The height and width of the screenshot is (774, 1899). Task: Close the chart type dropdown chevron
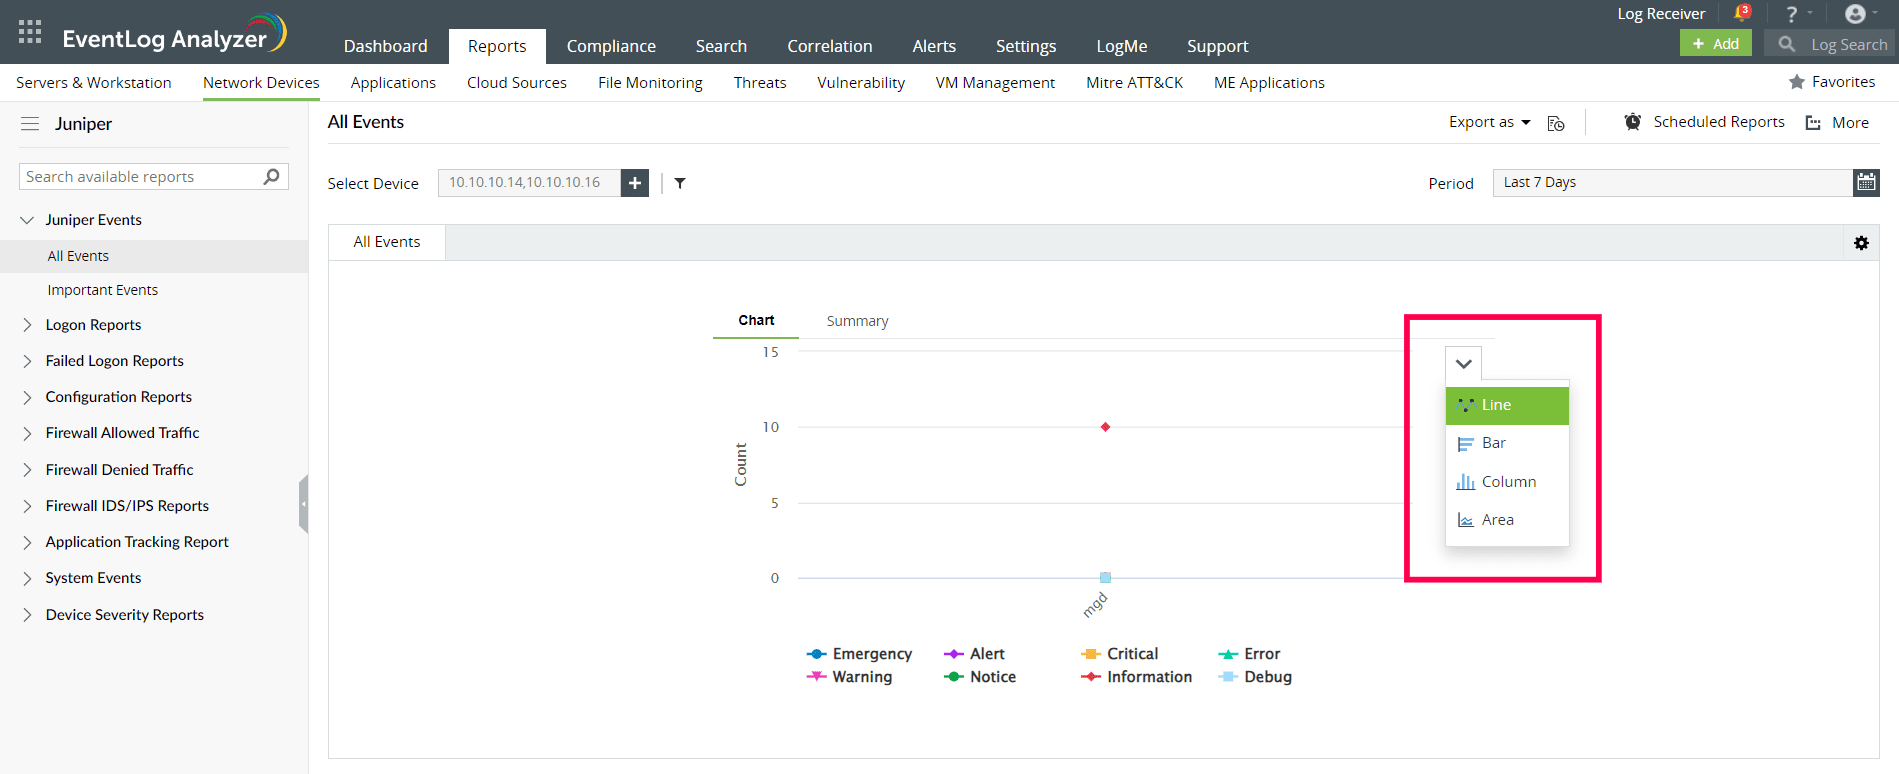coord(1463,364)
